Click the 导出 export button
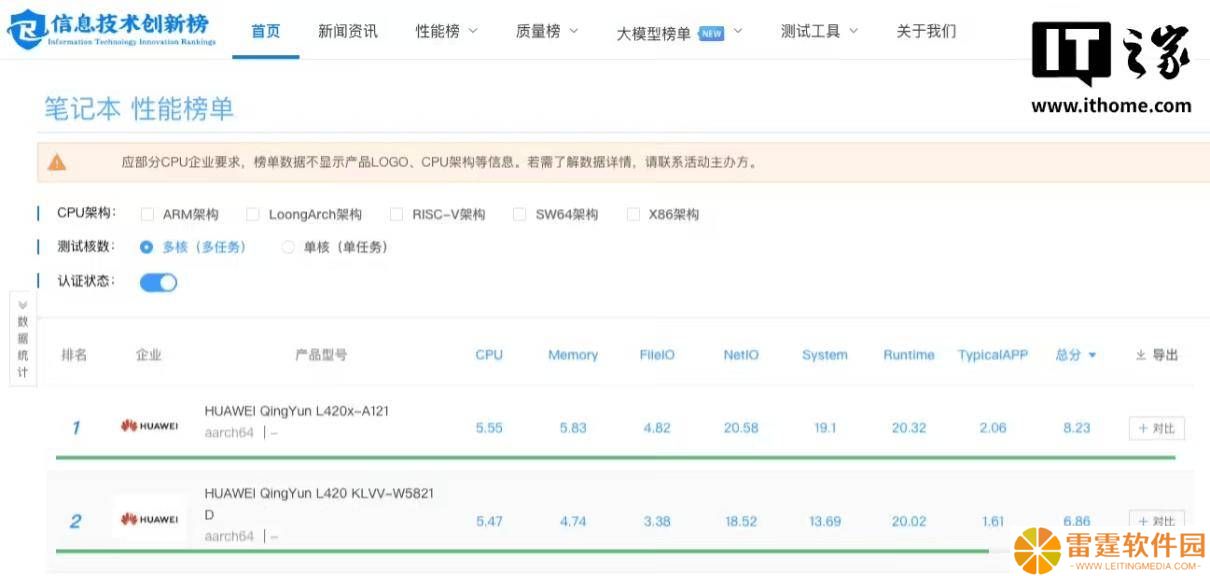Screen dimensions: 1210x576 coord(1157,355)
